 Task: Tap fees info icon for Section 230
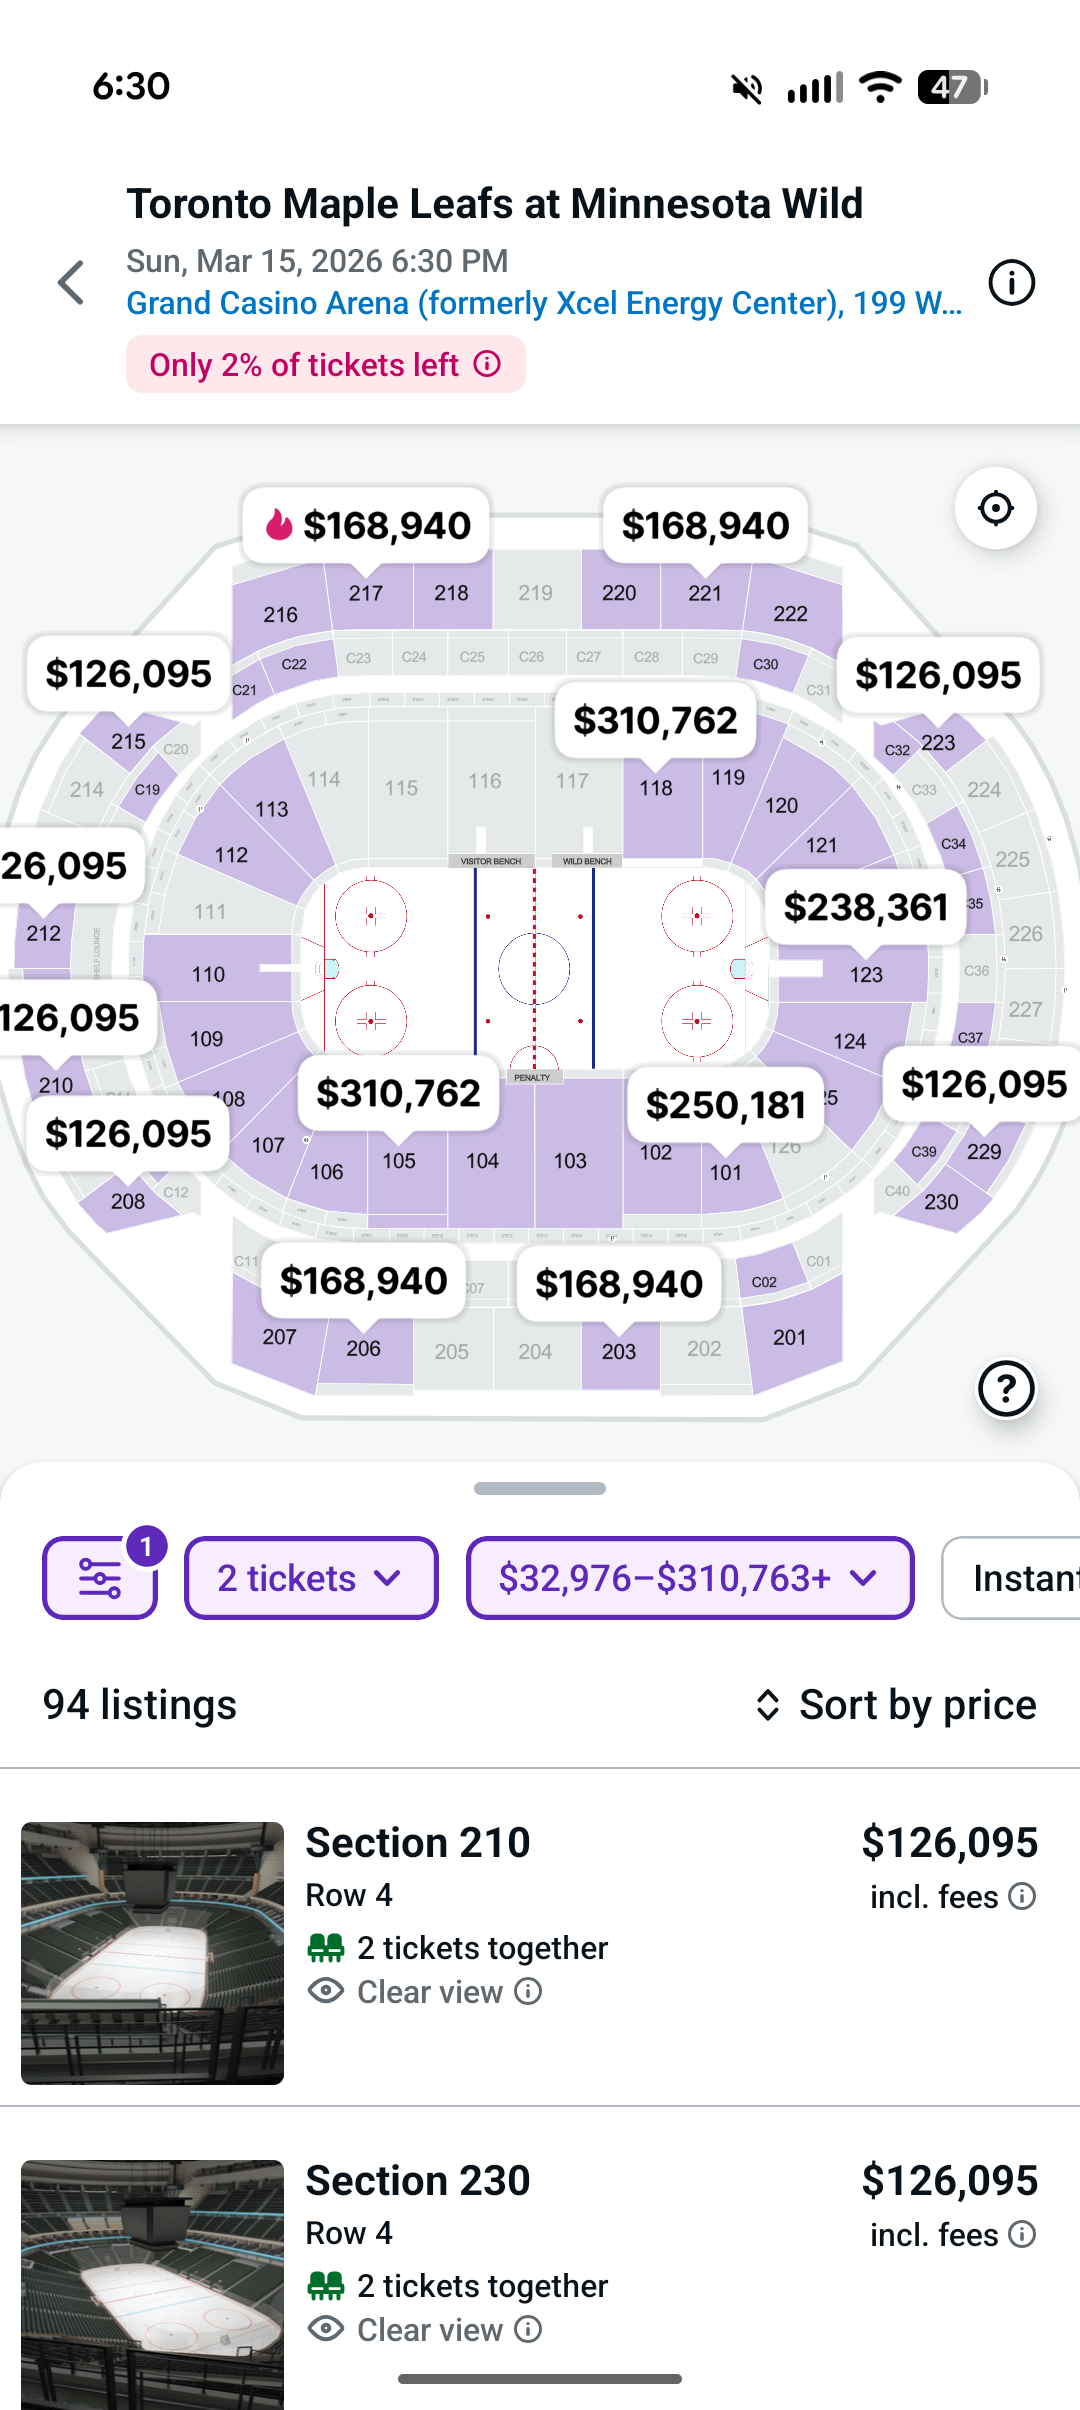pos(1022,2234)
